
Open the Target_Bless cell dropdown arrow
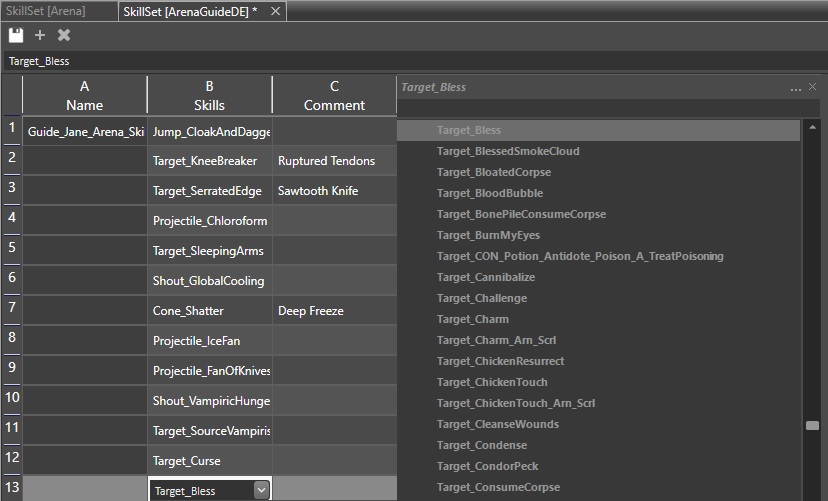point(261,490)
